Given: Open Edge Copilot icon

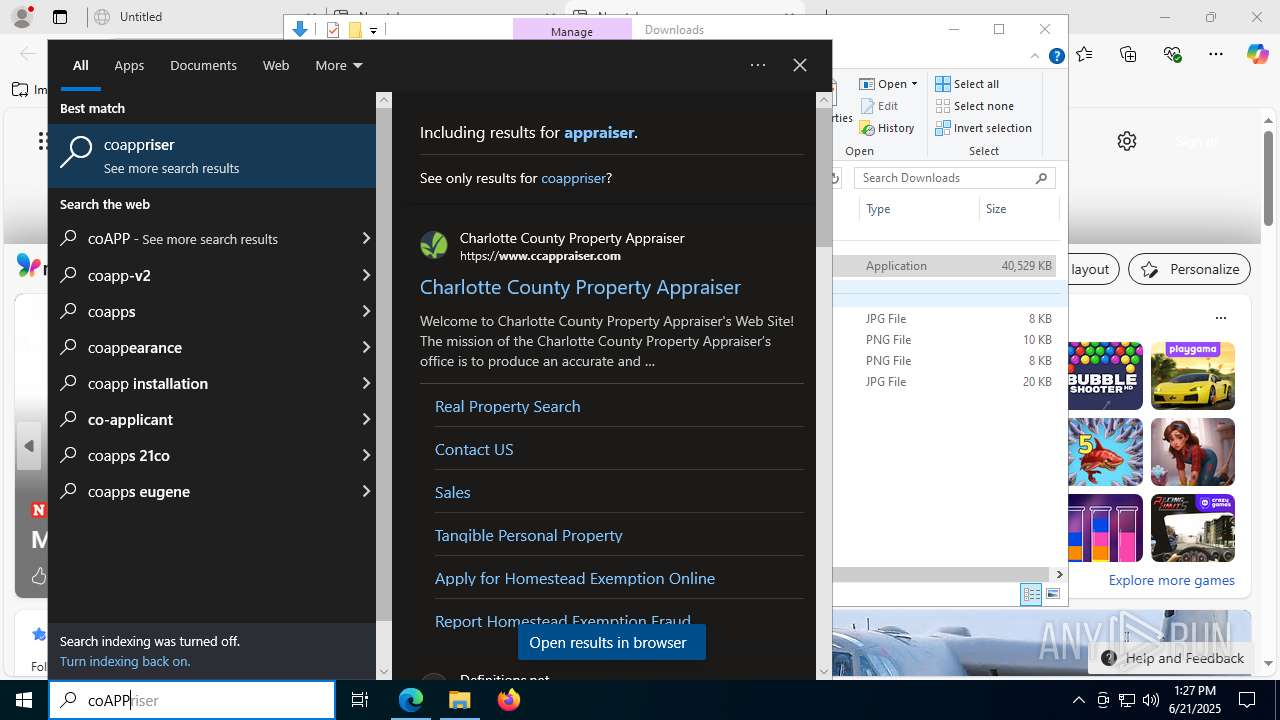Looking at the screenshot, I should [1257, 54].
